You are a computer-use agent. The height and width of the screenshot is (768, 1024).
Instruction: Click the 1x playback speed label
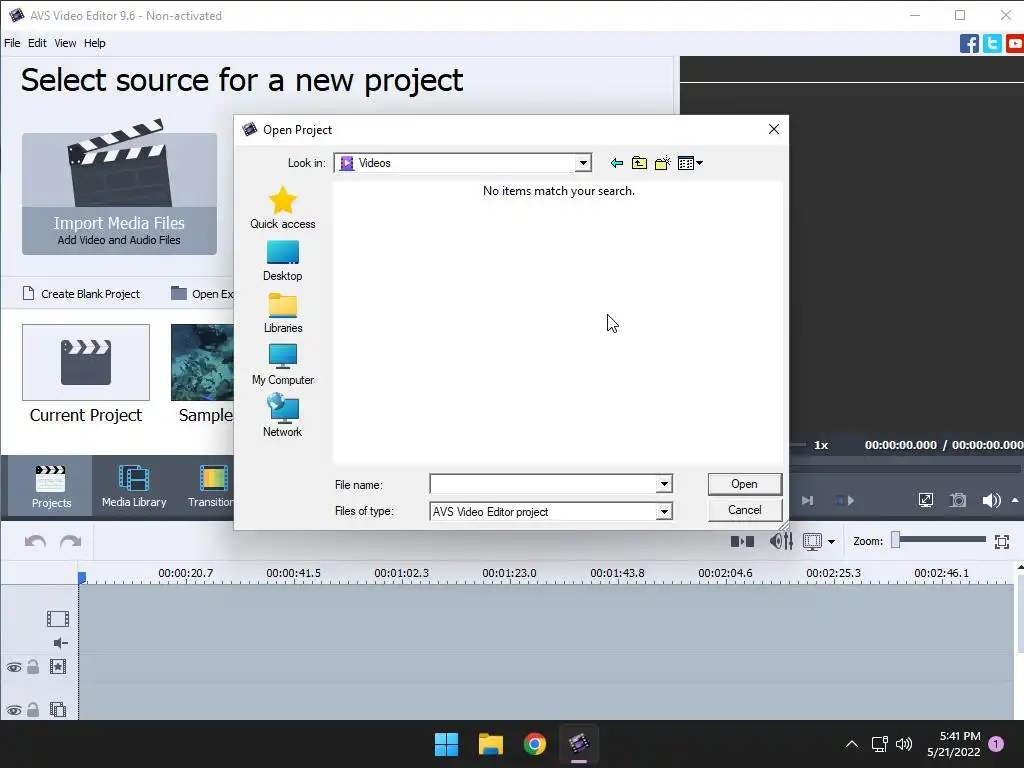[821, 445]
